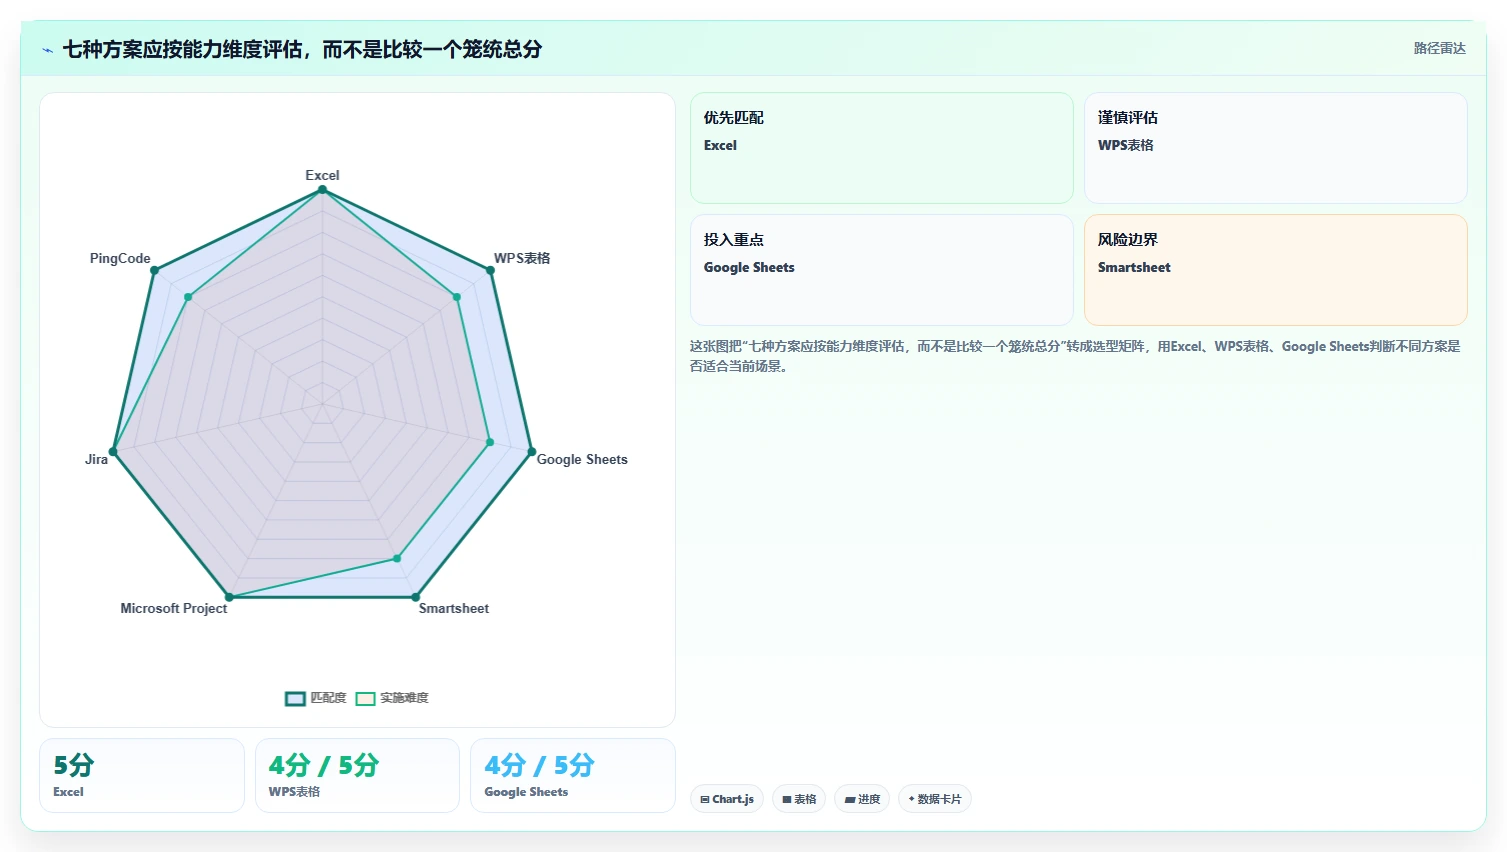Click the WPS表格 axis label on the radar

point(522,258)
